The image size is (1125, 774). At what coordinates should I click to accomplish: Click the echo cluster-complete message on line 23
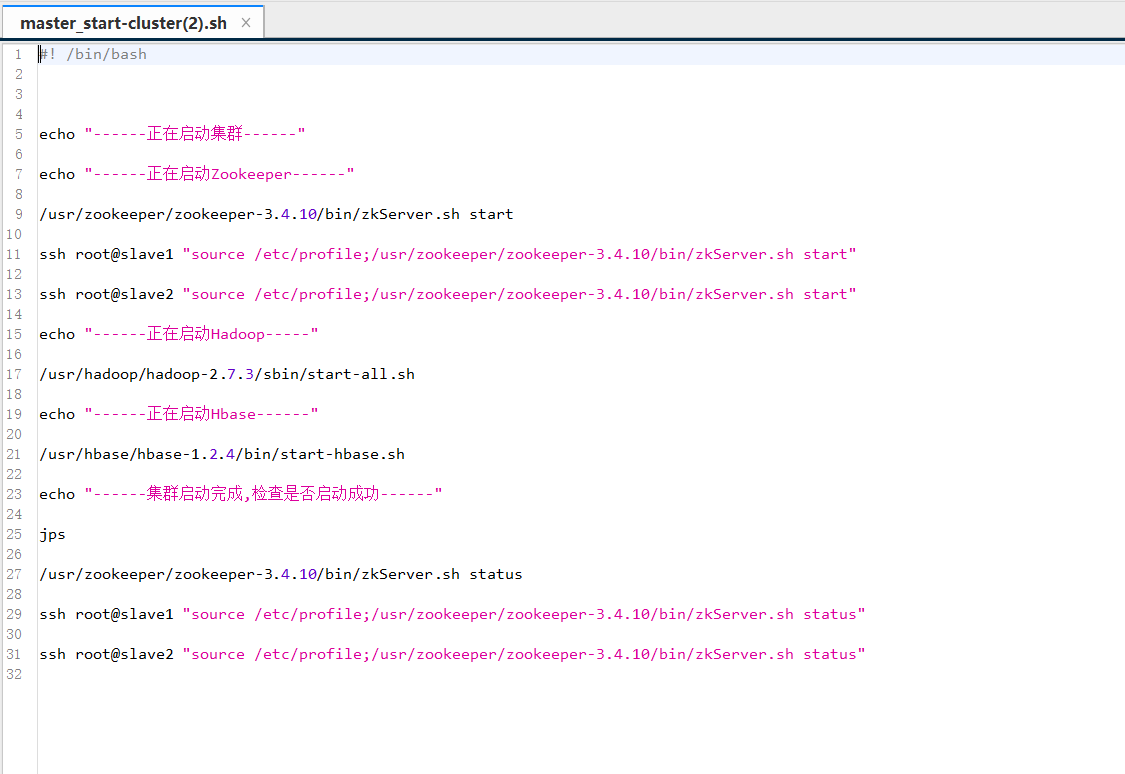tap(240, 493)
